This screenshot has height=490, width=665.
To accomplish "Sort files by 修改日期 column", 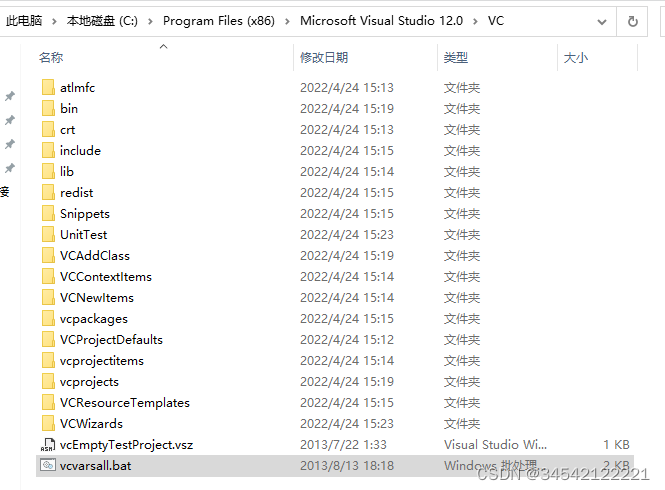I will point(322,58).
